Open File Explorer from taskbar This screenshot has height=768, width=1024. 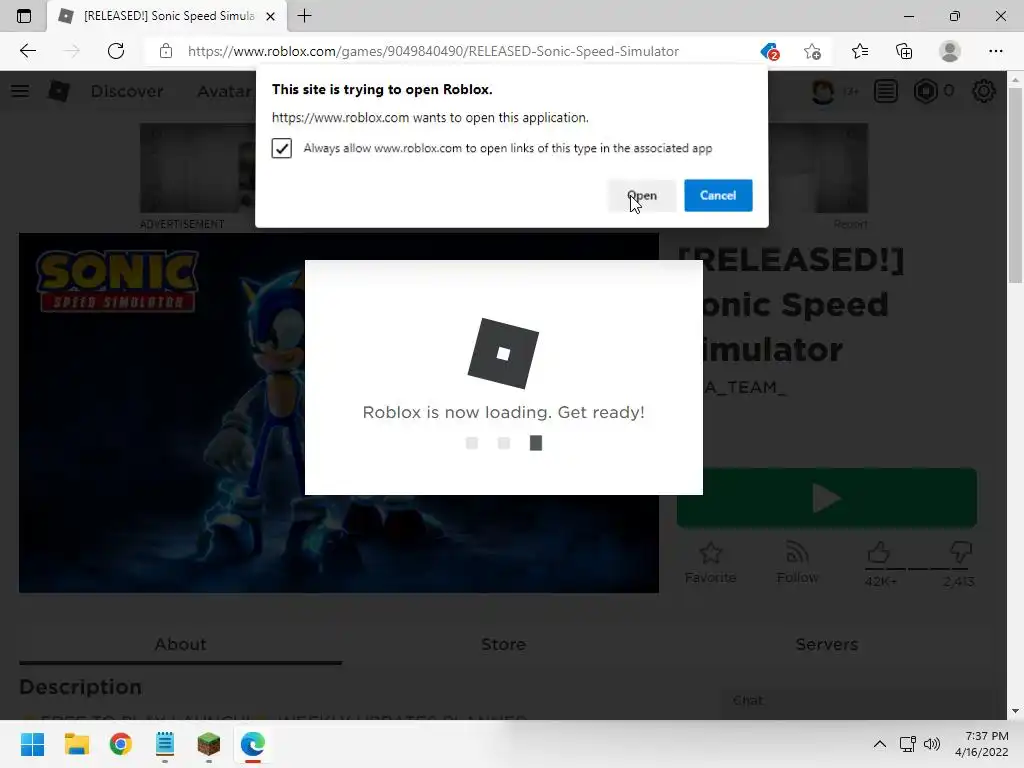pyautogui.click(x=76, y=744)
